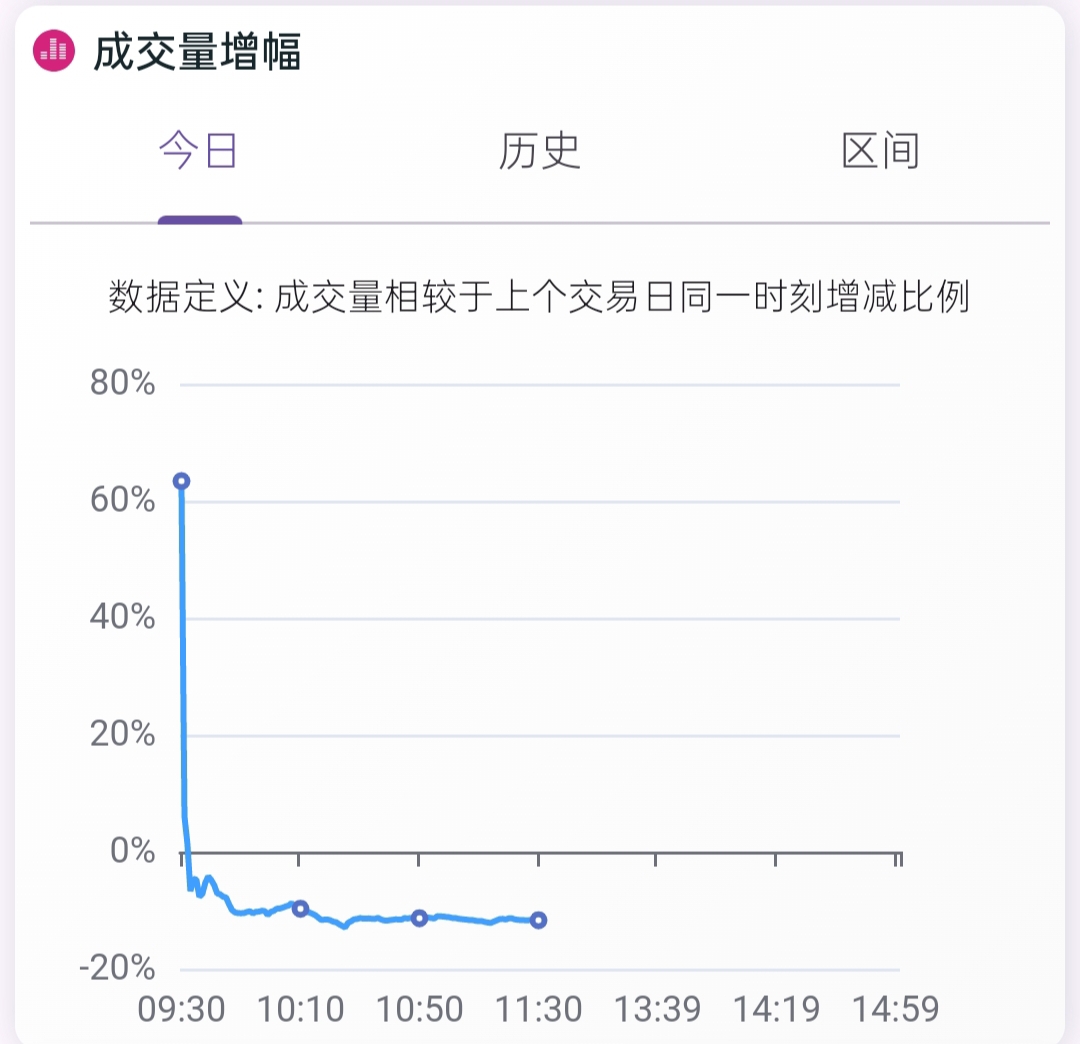This screenshot has width=1080, height=1044.
Task: Tap the 11:30 data point marker
Action: pyautogui.click(x=539, y=919)
